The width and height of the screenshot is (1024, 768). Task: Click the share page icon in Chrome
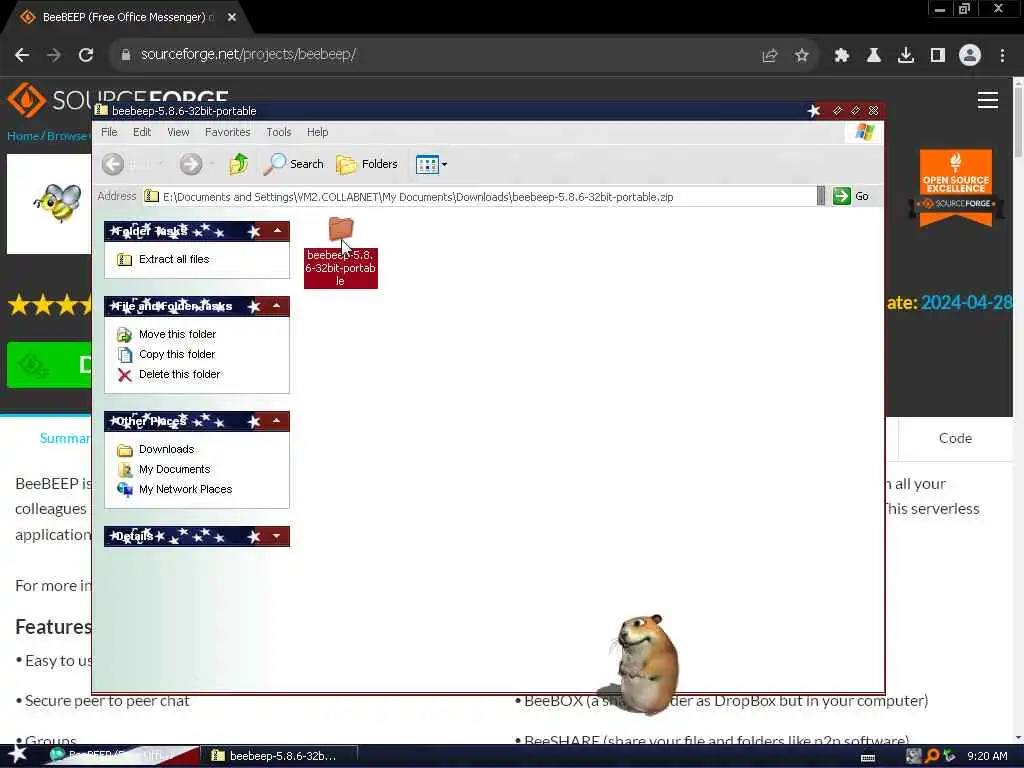click(769, 56)
